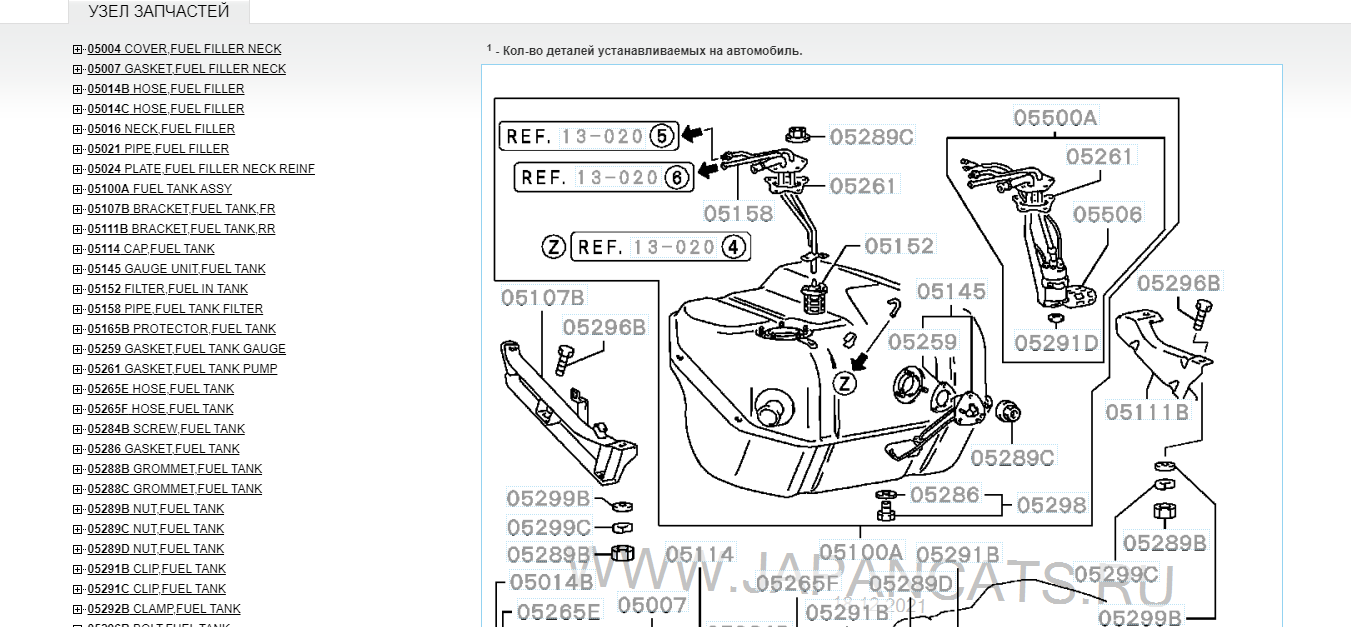
Task: Click diagram label 05107B front bracket
Action: (542, 297)
